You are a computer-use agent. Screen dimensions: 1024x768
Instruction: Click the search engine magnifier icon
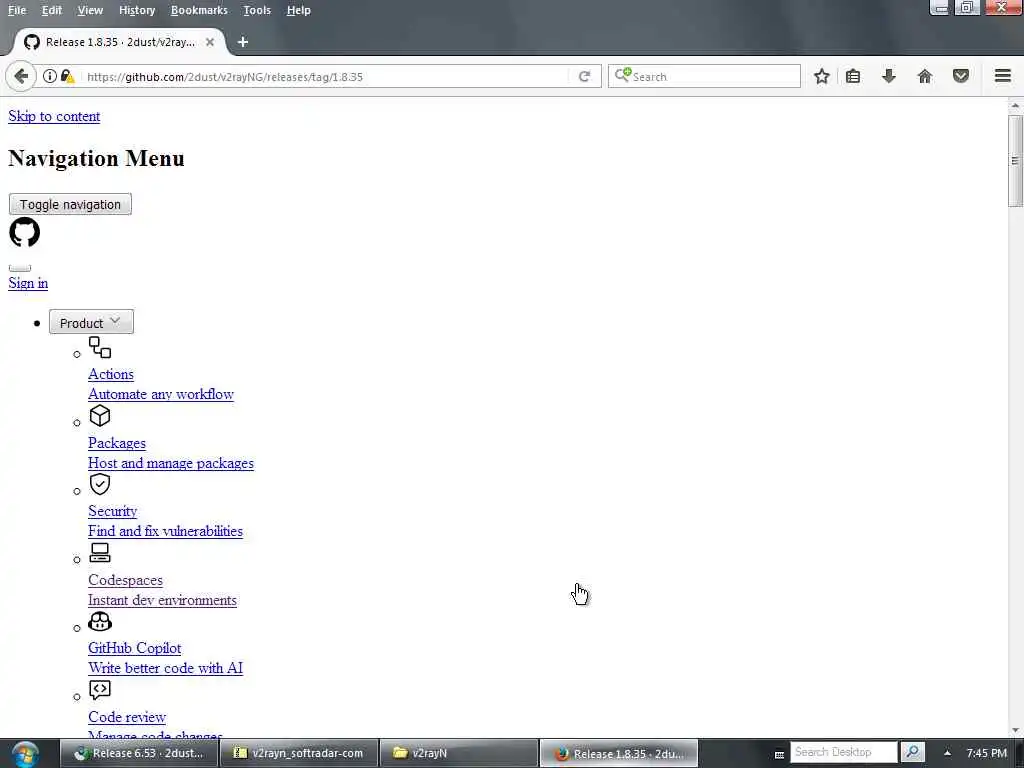click(x=622, y=75)
